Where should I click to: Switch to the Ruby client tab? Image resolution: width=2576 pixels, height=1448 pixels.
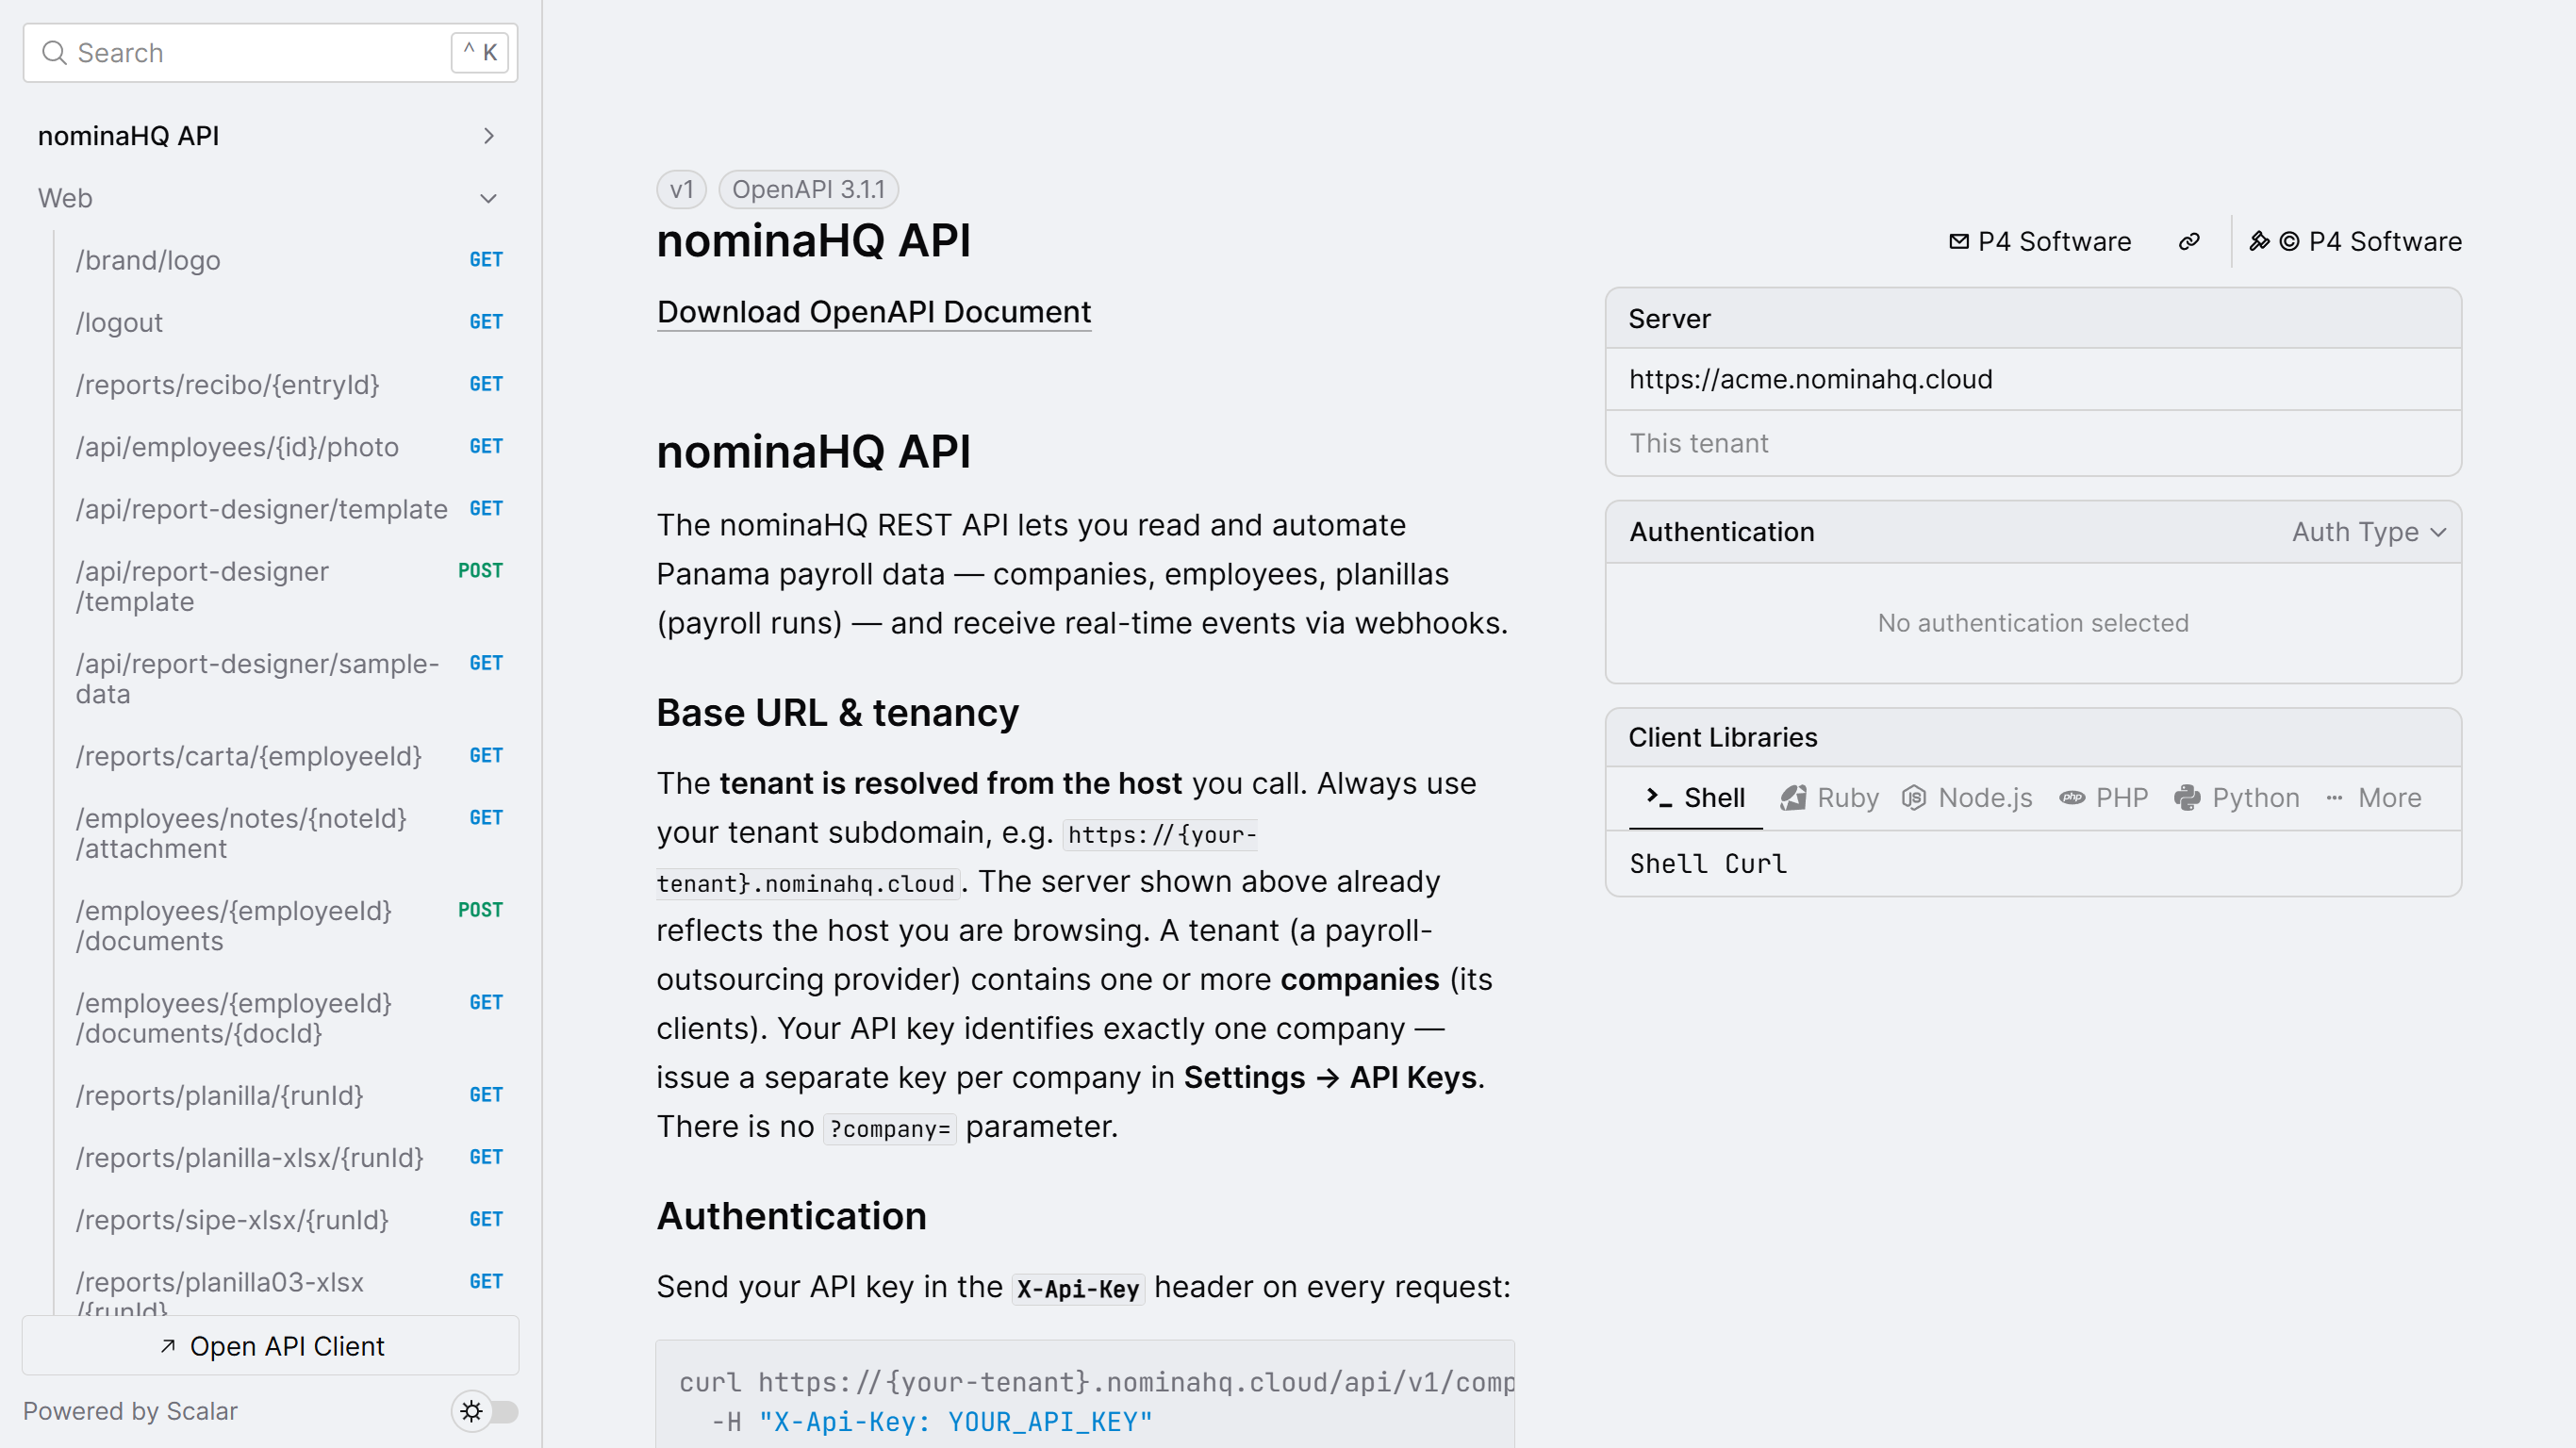click(1829, 797)
